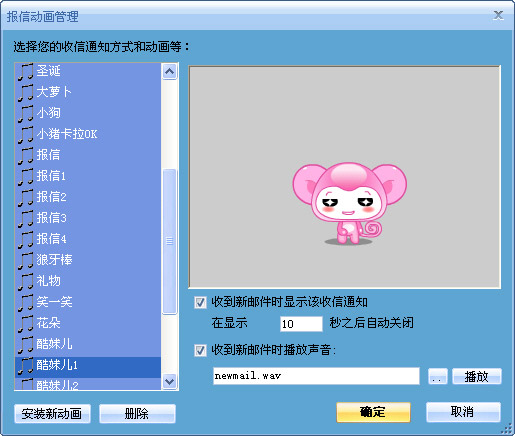The image size is (515, 436).
Task: Click the music note icon beside 小猪卡拉OK
Action: 26,134
